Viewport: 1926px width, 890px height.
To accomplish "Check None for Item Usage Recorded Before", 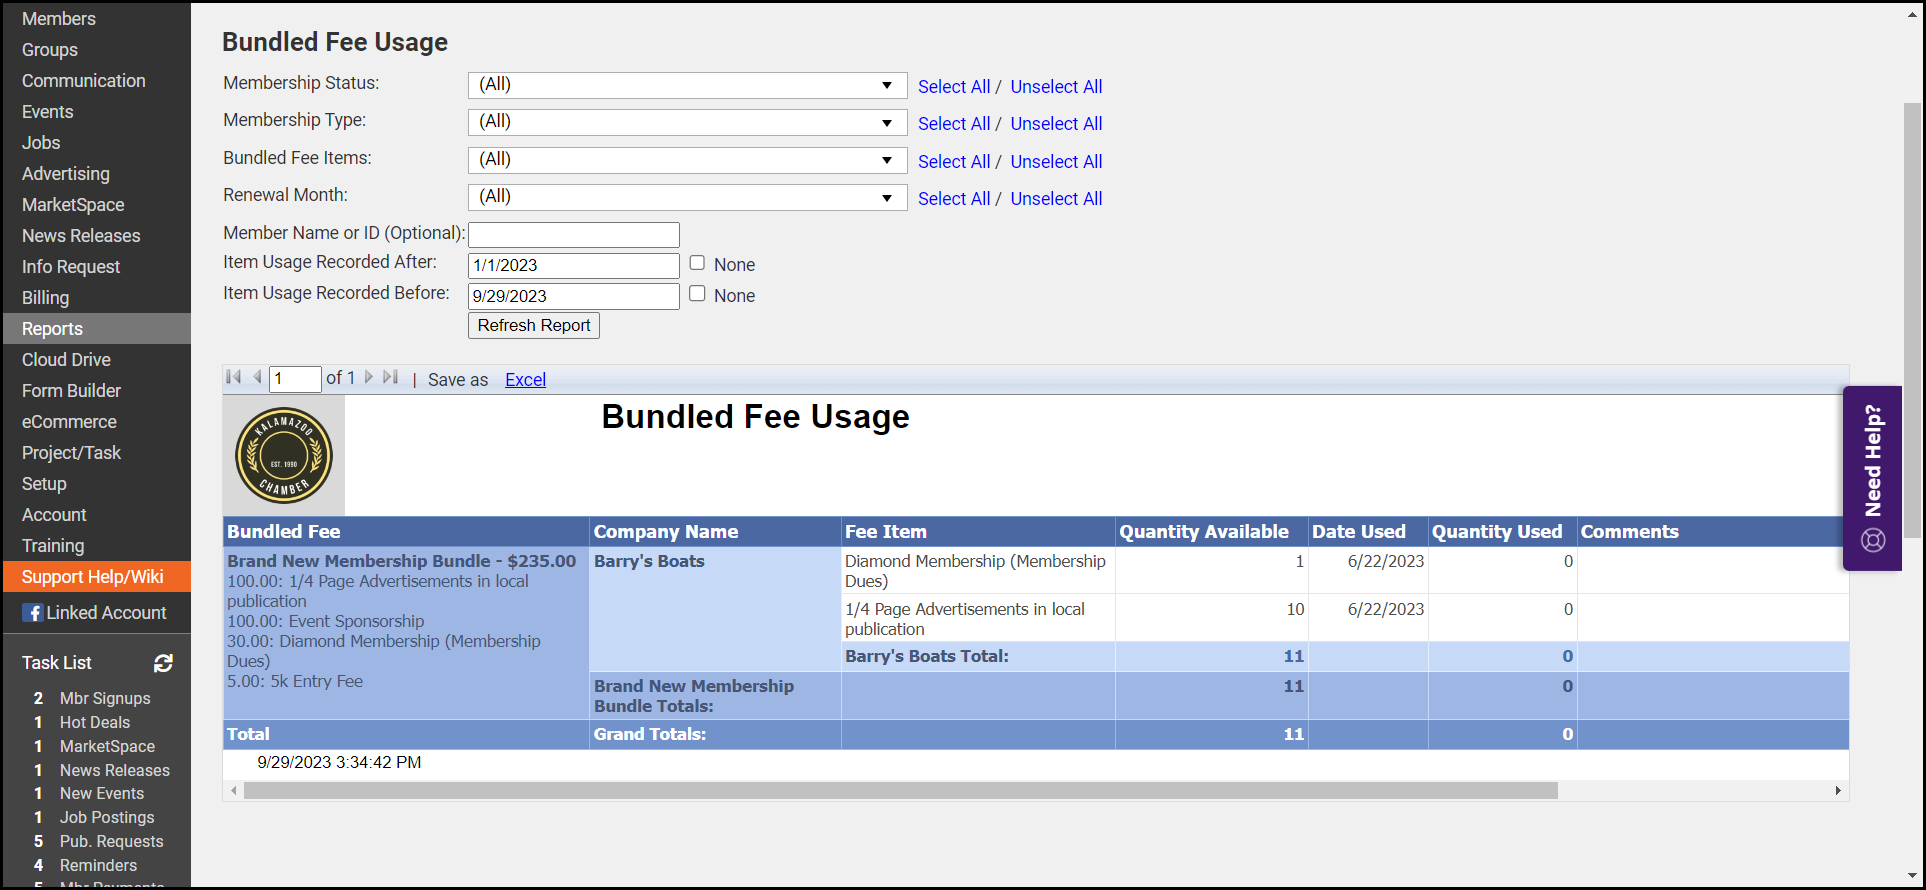I will coord(697,294).
